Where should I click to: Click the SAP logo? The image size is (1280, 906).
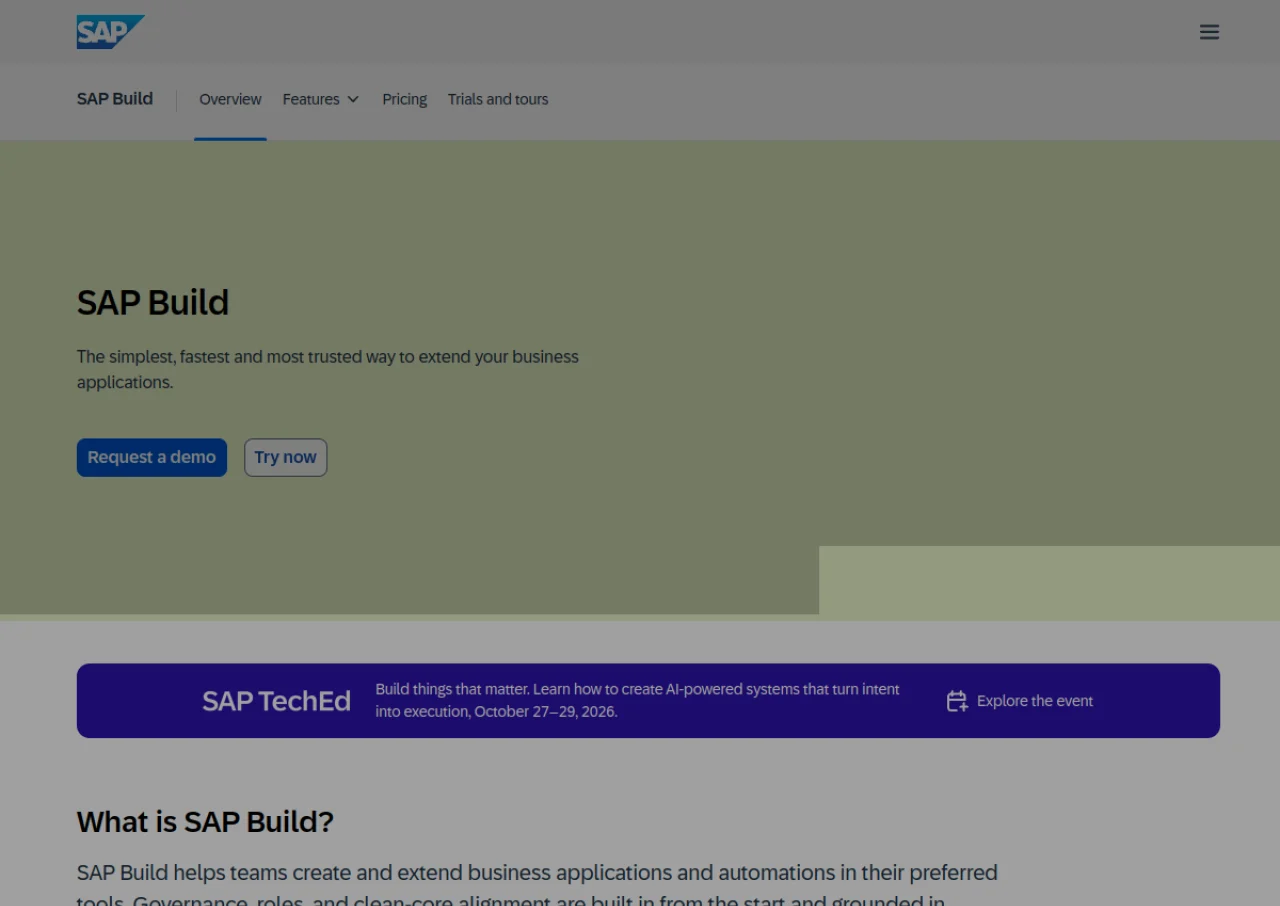(x=110, y=32)
